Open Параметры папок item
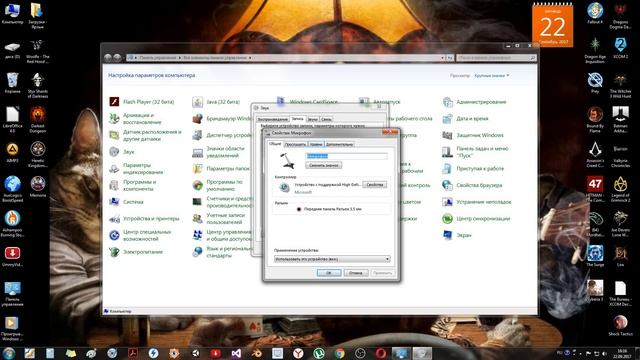Image resolution: width=640 pixels, height=360 pixels. point(221,169)
